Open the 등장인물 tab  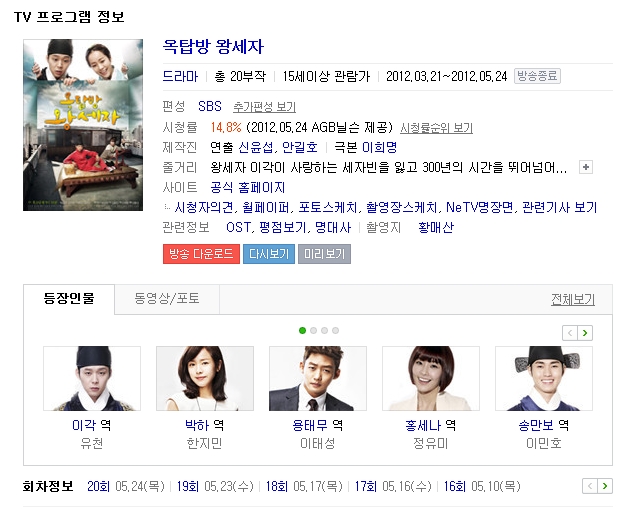[x=69, y=299]
